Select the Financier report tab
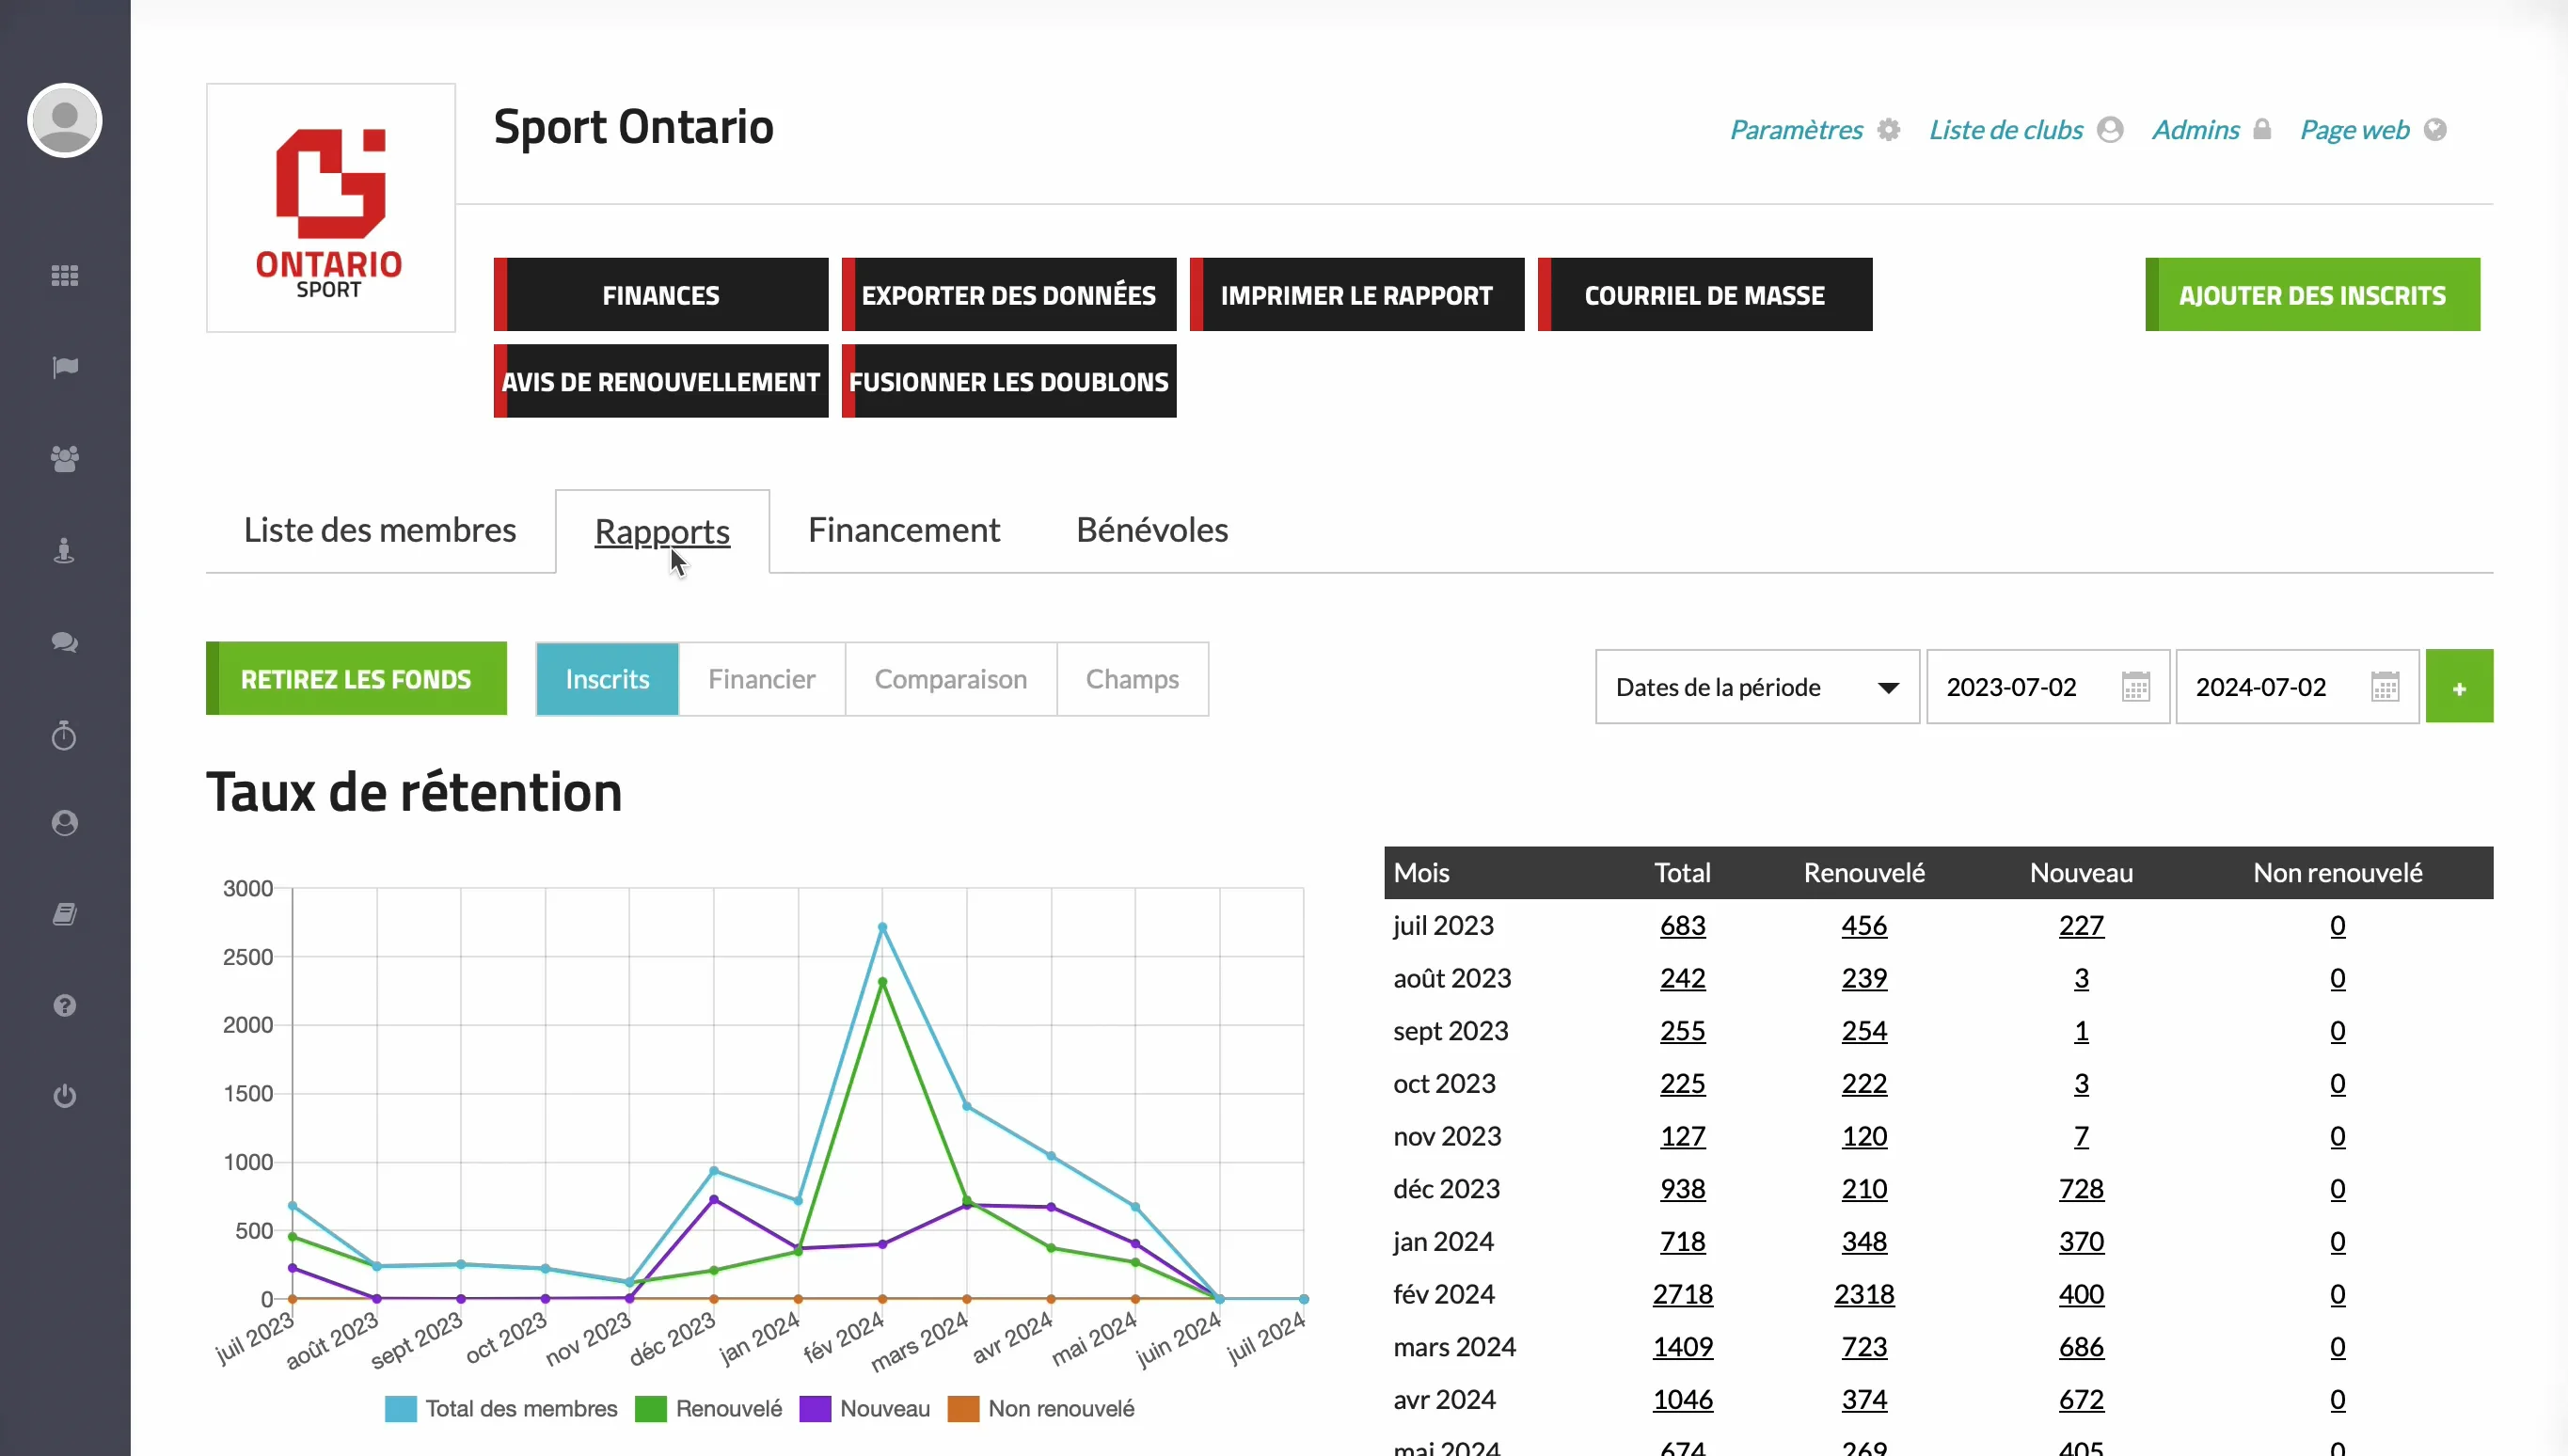 (x=761, y=679)
